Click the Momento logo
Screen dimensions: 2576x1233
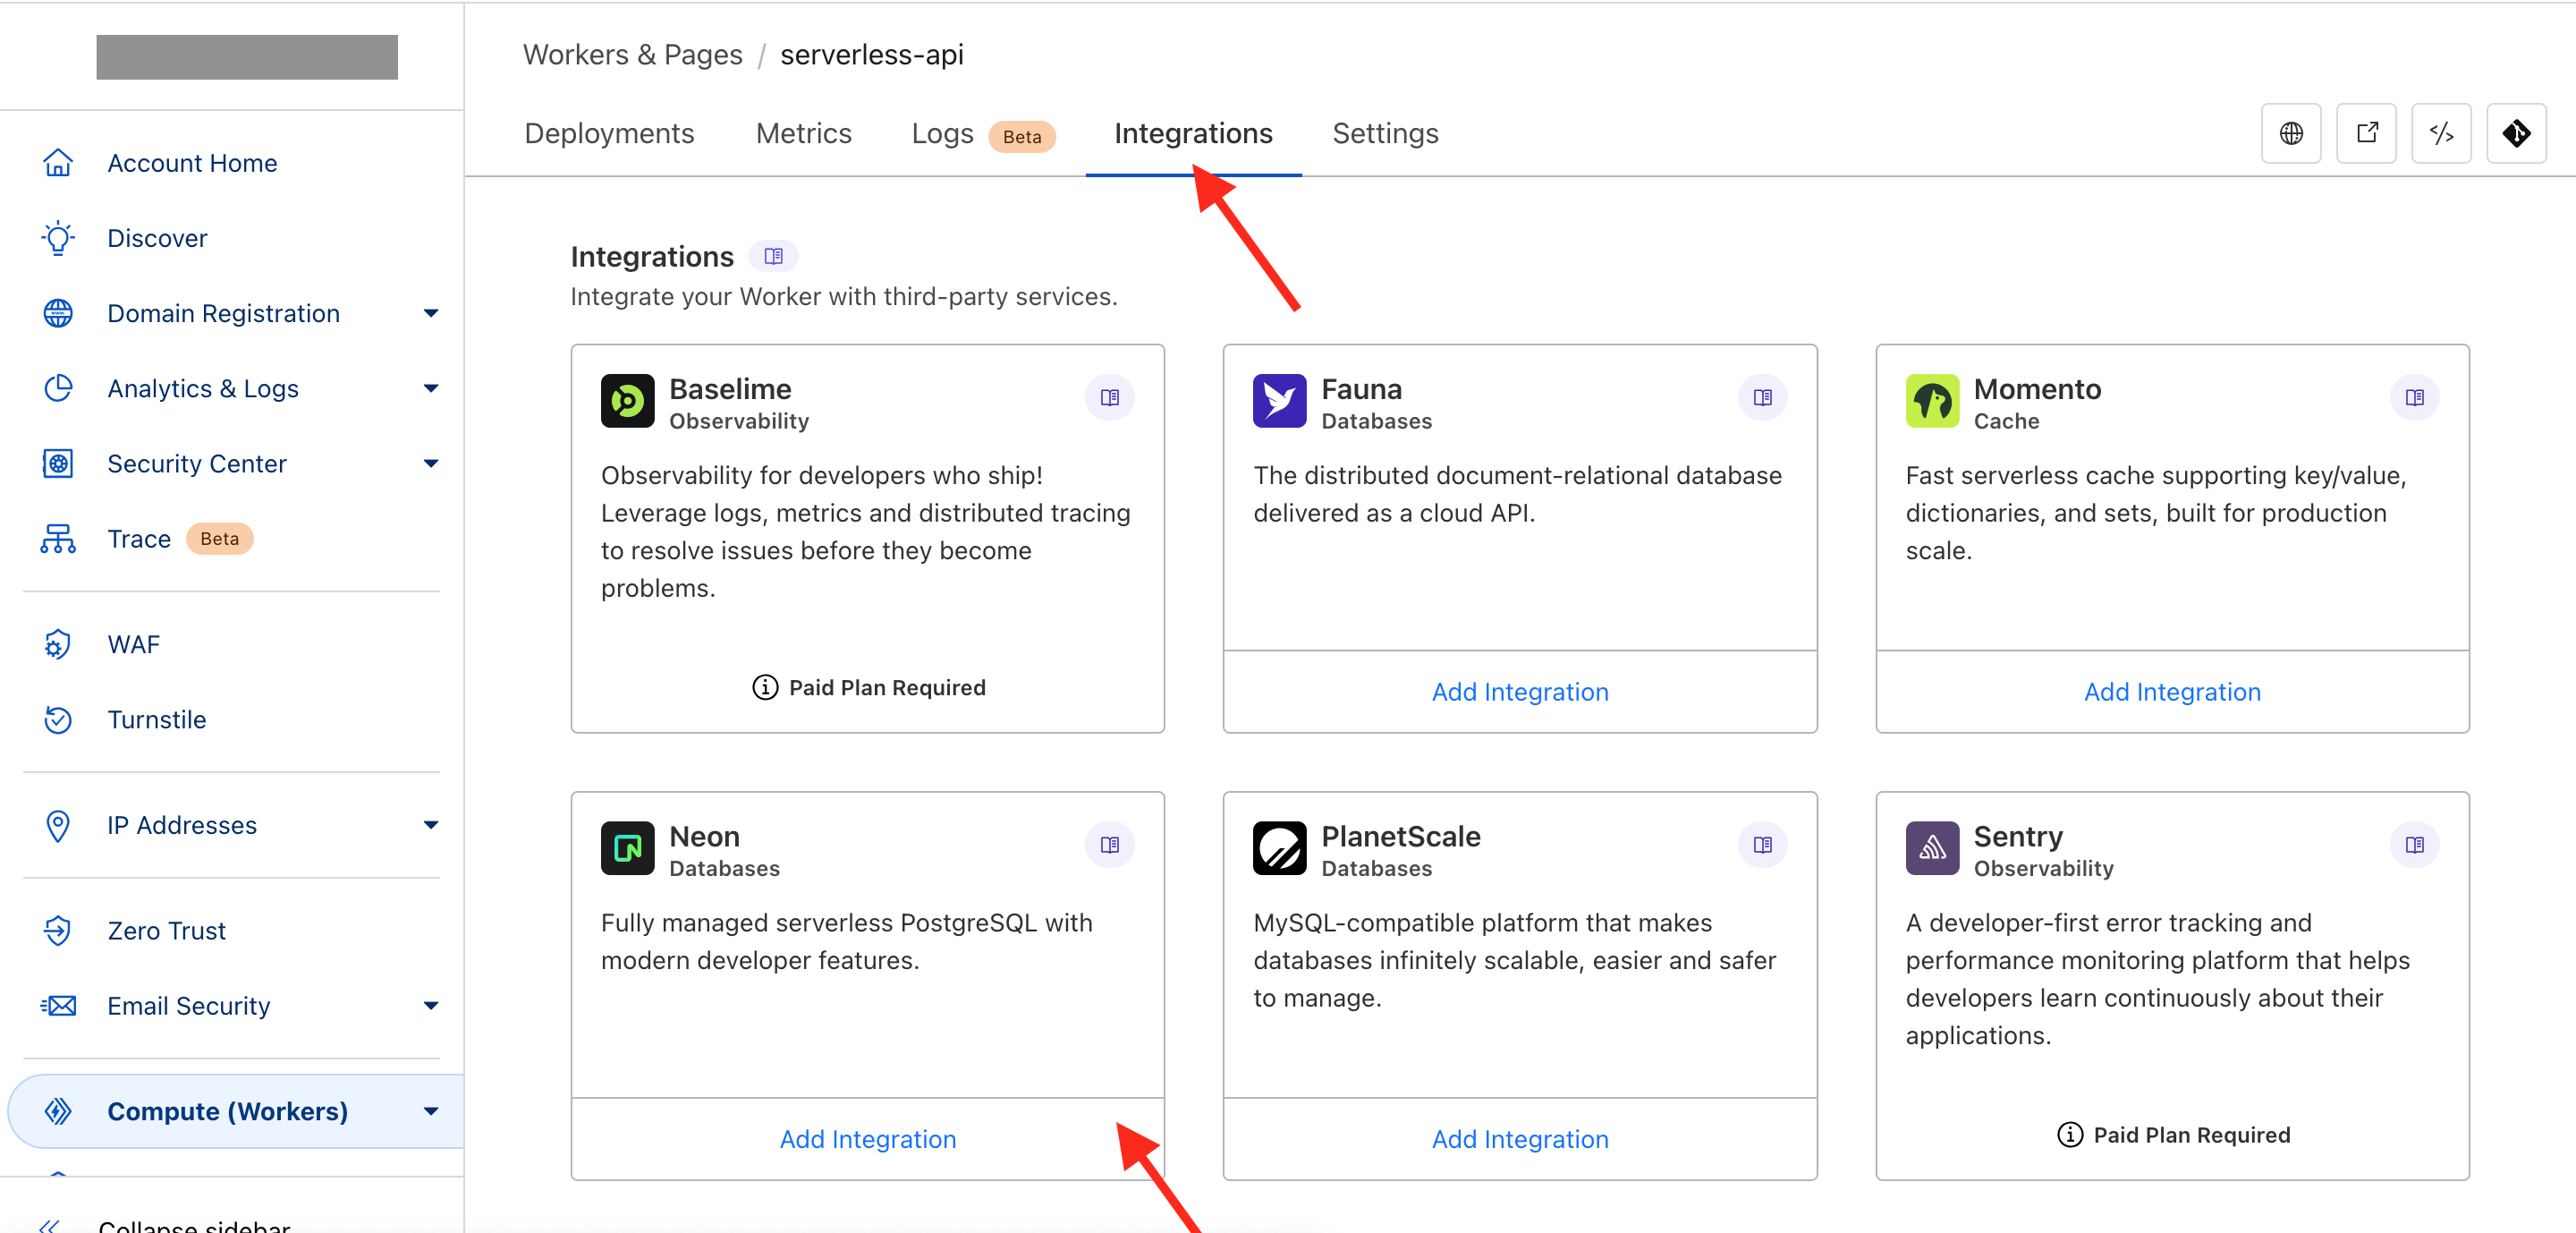[x=1932, y=400]
